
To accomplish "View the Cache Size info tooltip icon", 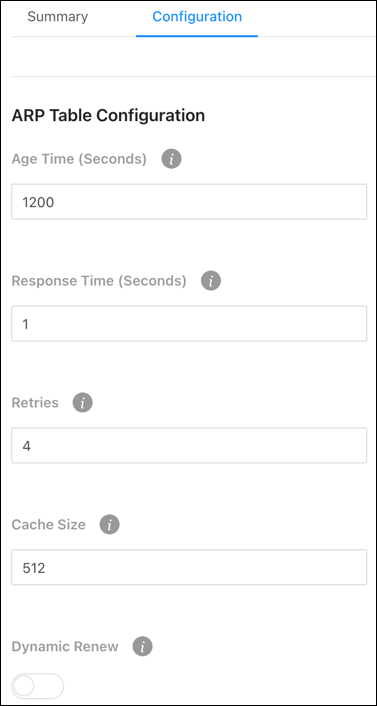I will point(109,525).
